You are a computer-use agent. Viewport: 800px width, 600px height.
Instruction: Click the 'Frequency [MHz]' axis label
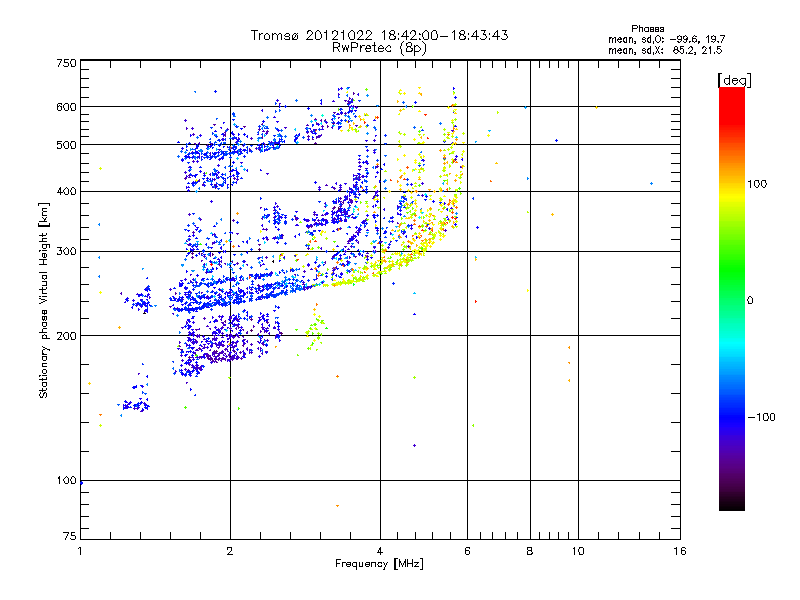(x=380, y=564)
